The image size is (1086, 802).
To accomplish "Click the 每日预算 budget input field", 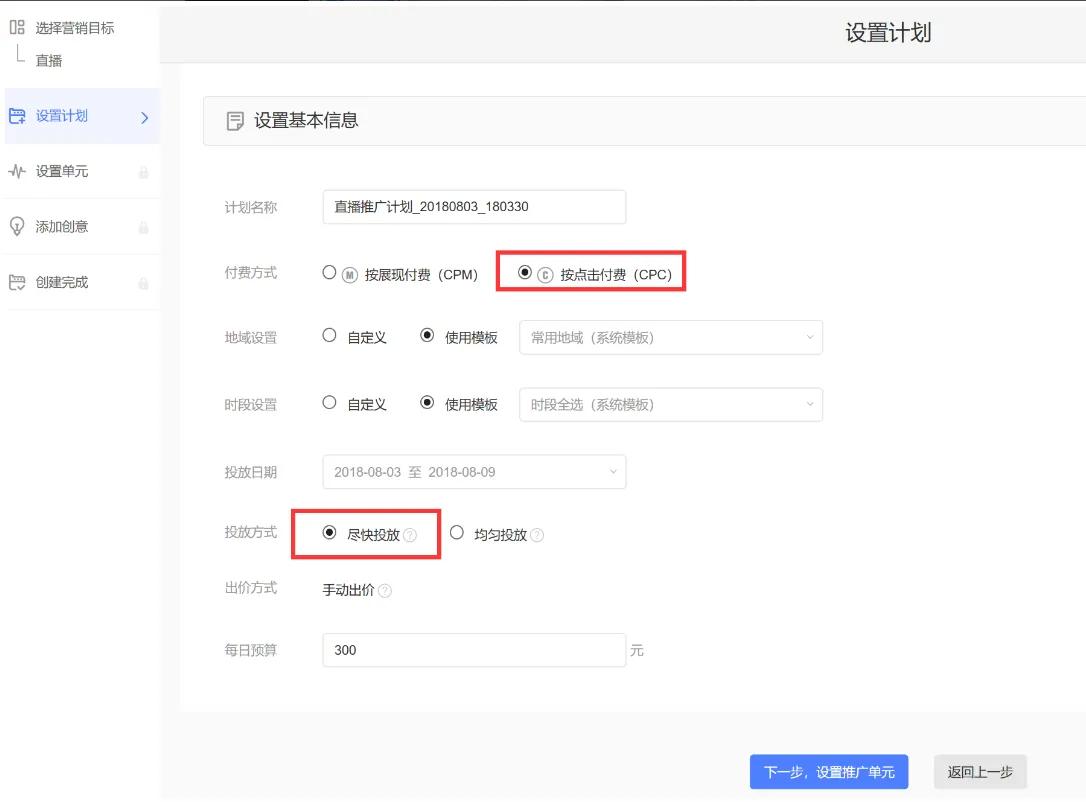I will (x=473, y=650).
